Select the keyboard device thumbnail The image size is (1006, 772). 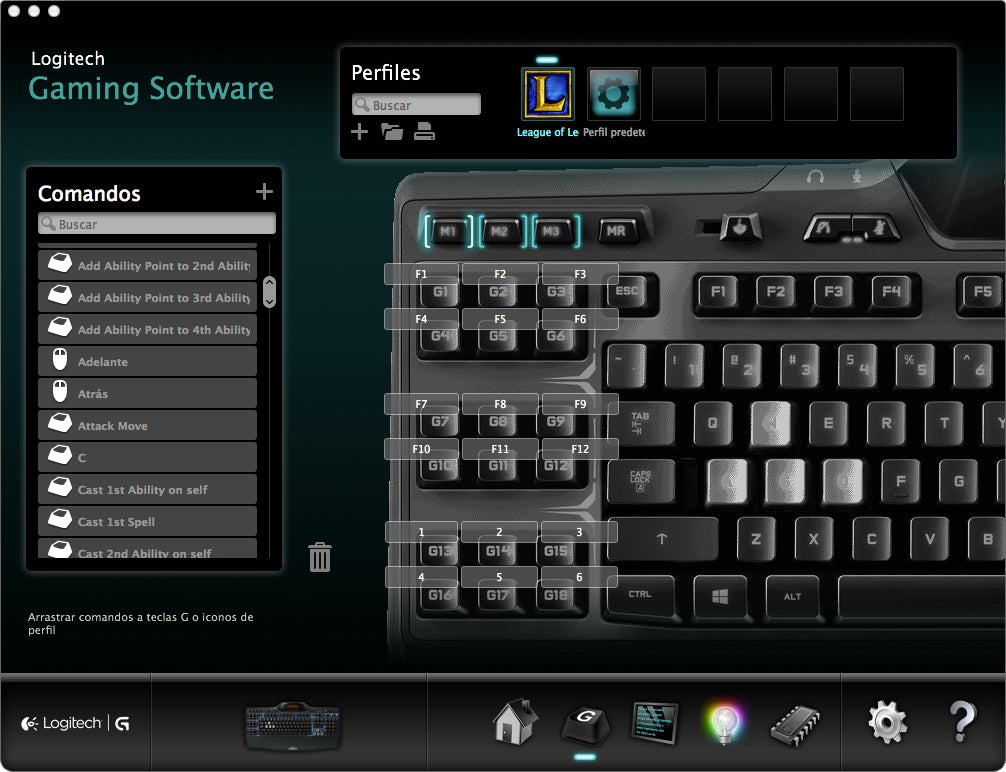pos(293,725)
